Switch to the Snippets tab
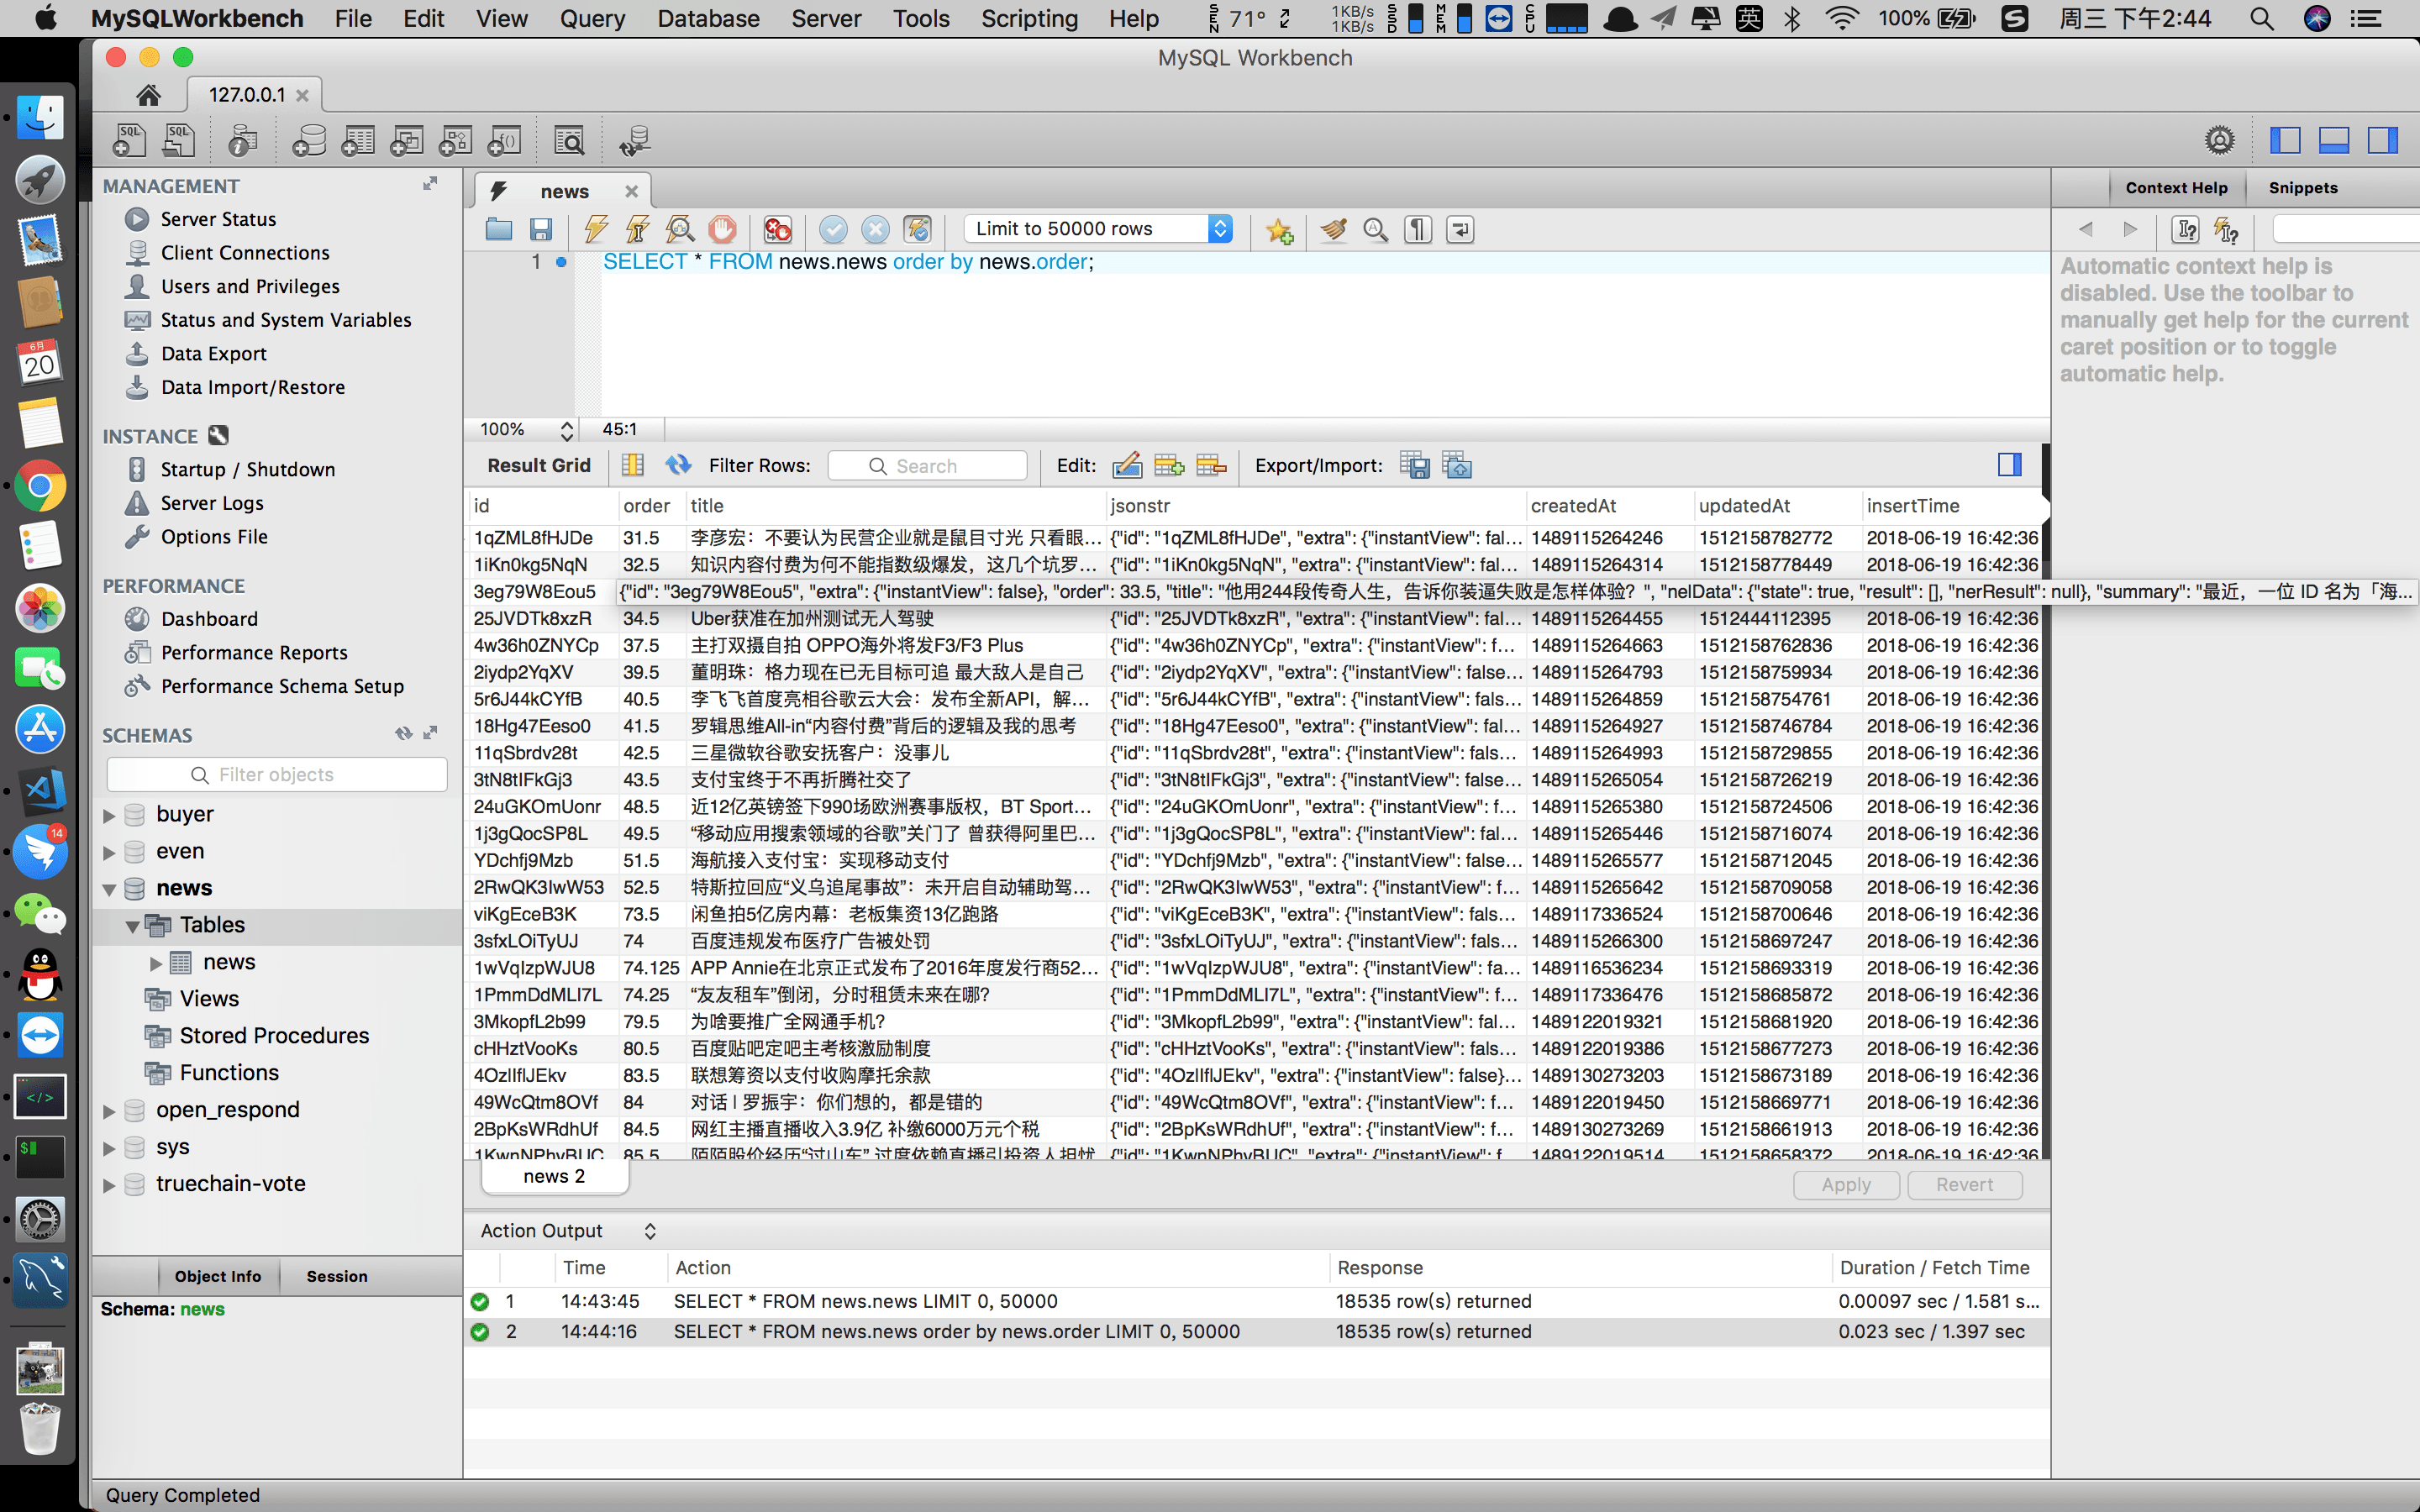Viewport: 2420px width, 1512px height. pos(2303,188)
